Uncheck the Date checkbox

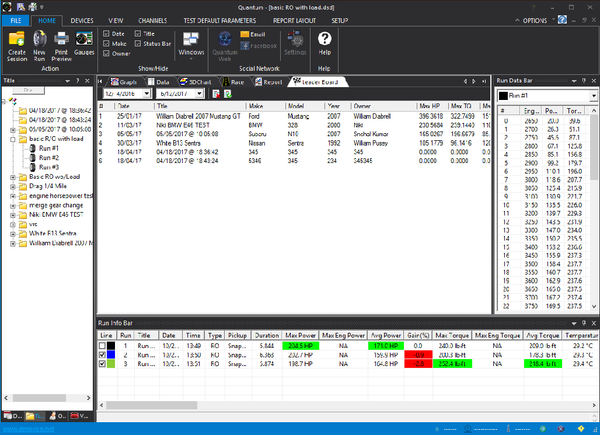[x=107, y=34]
